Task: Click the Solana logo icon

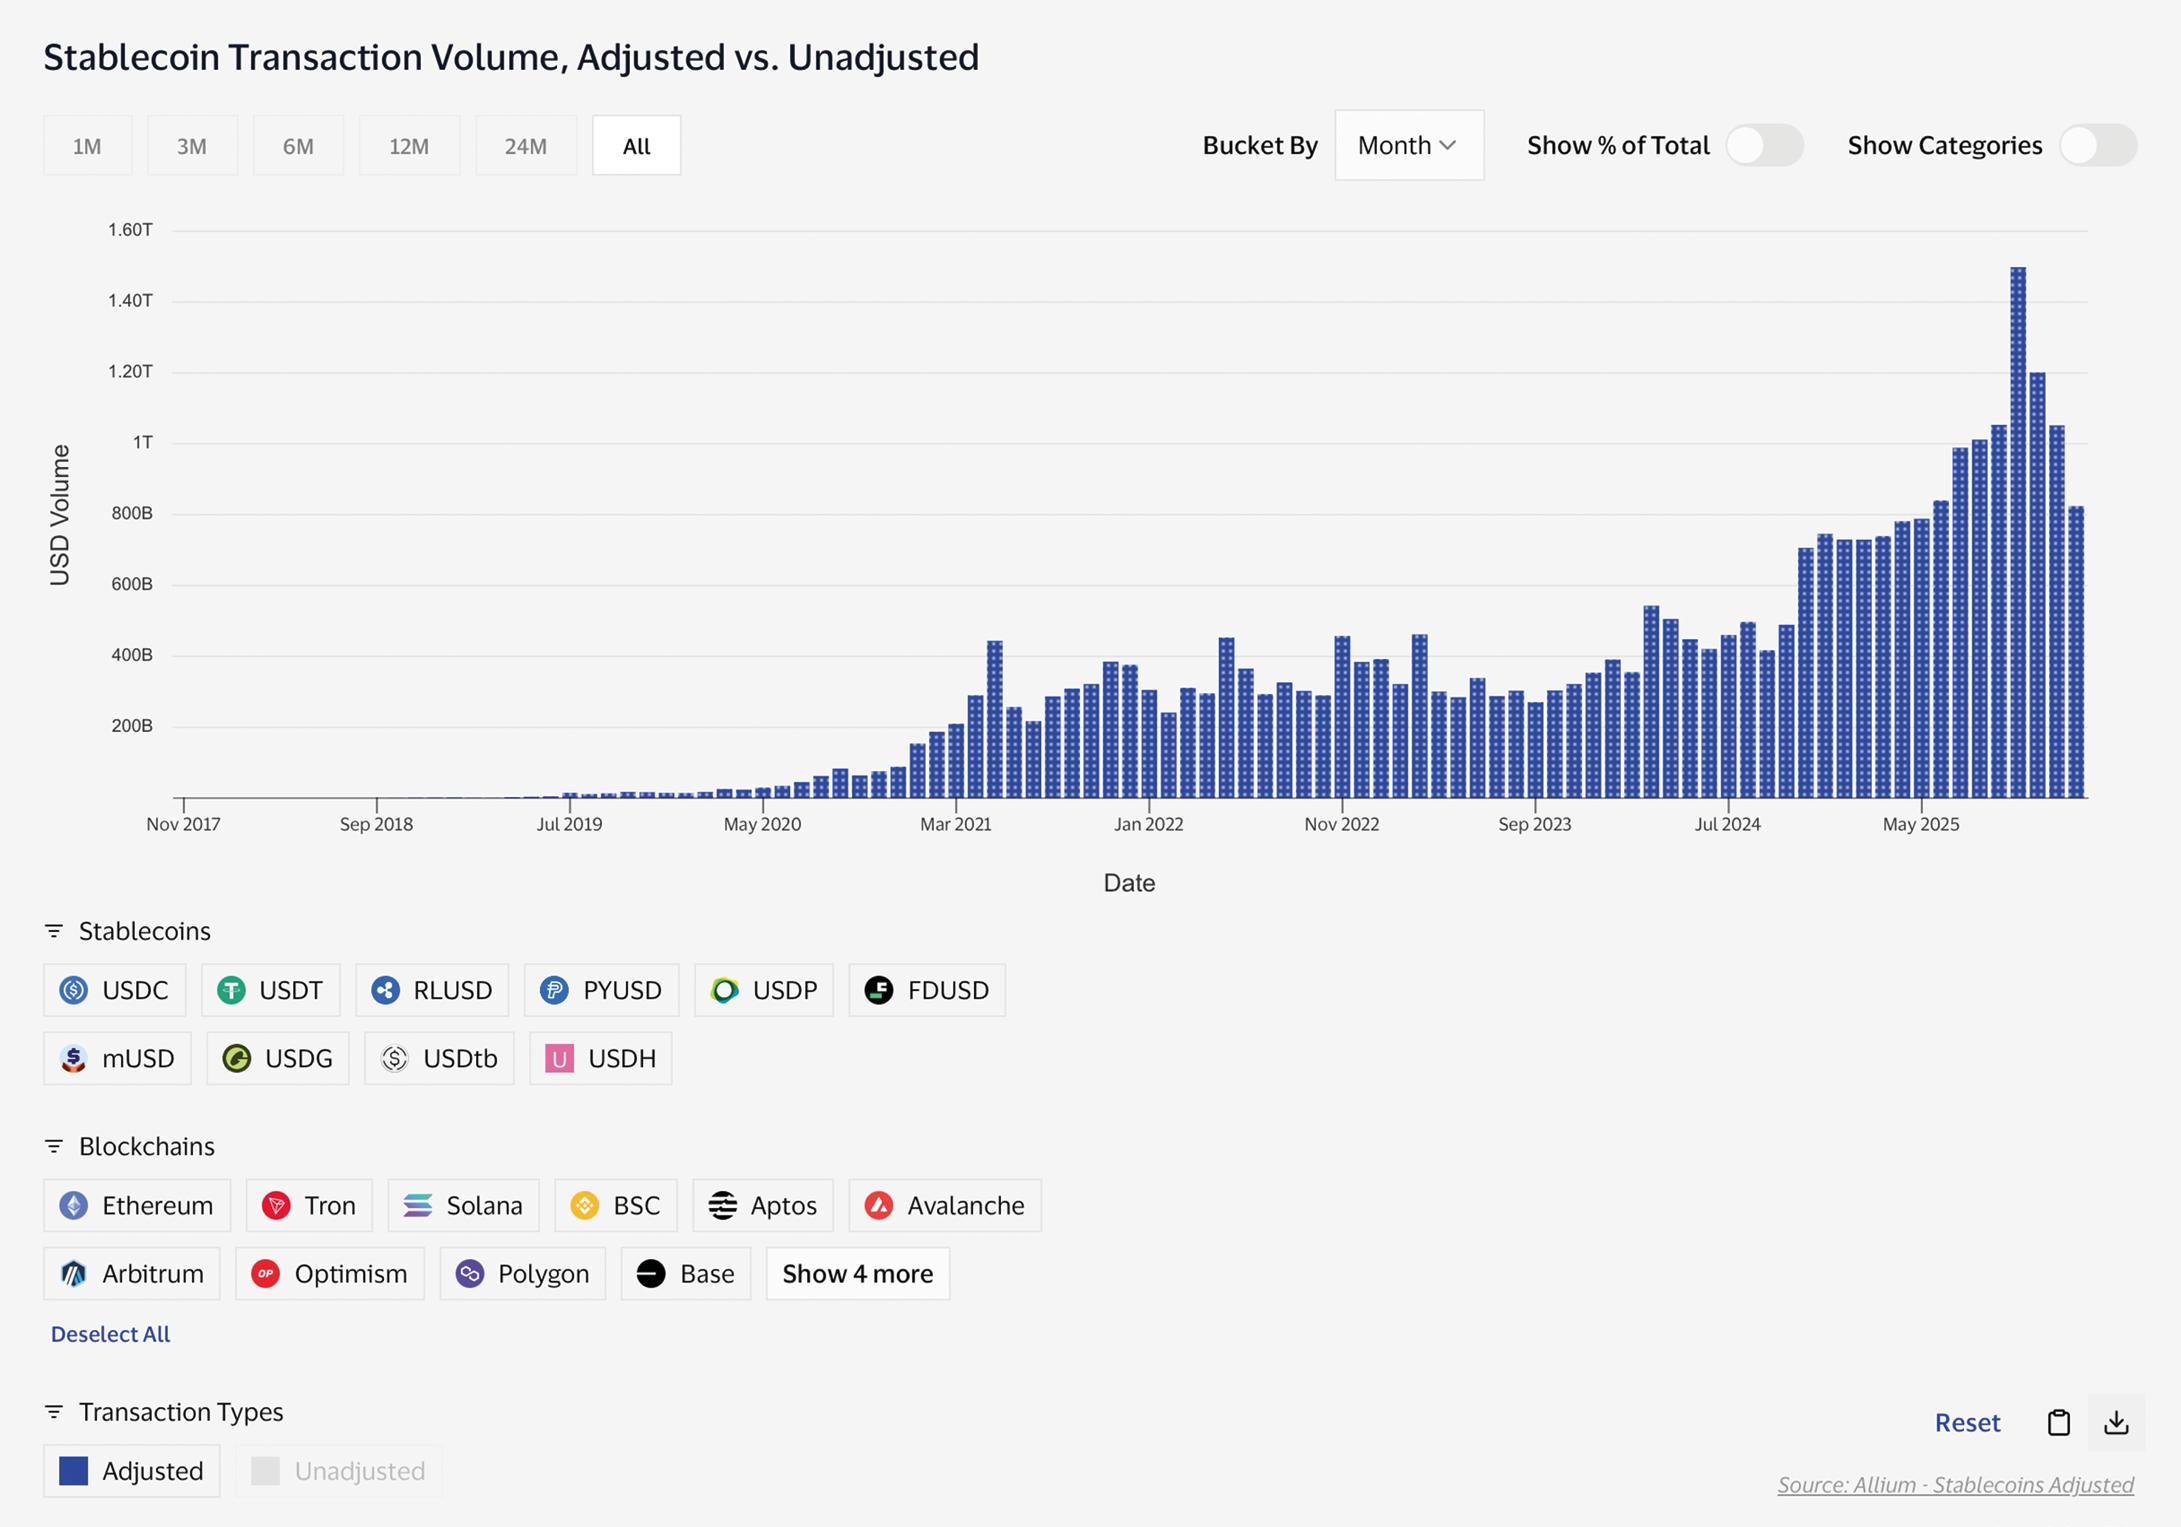Action: (418, 1205)
